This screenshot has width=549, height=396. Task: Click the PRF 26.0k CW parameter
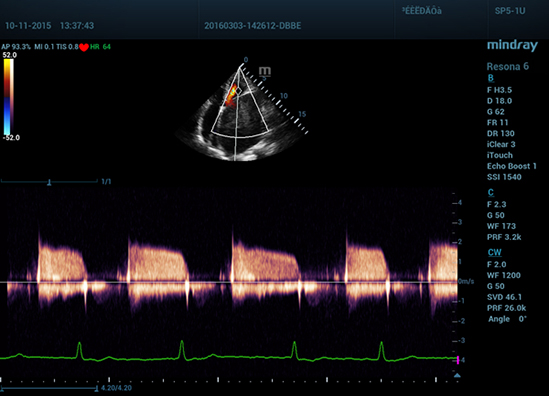tap(507, 308)
